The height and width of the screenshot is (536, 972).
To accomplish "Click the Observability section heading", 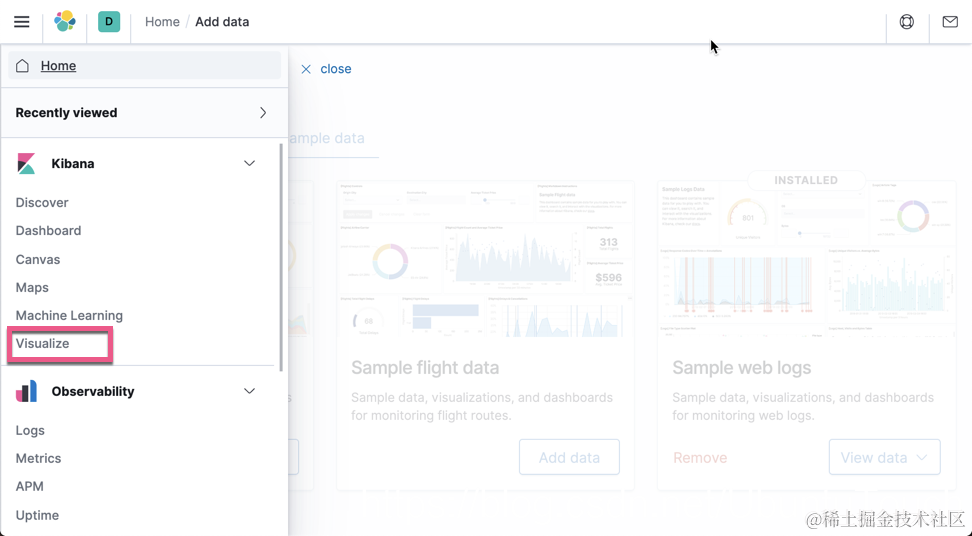I will pos(93,391).
